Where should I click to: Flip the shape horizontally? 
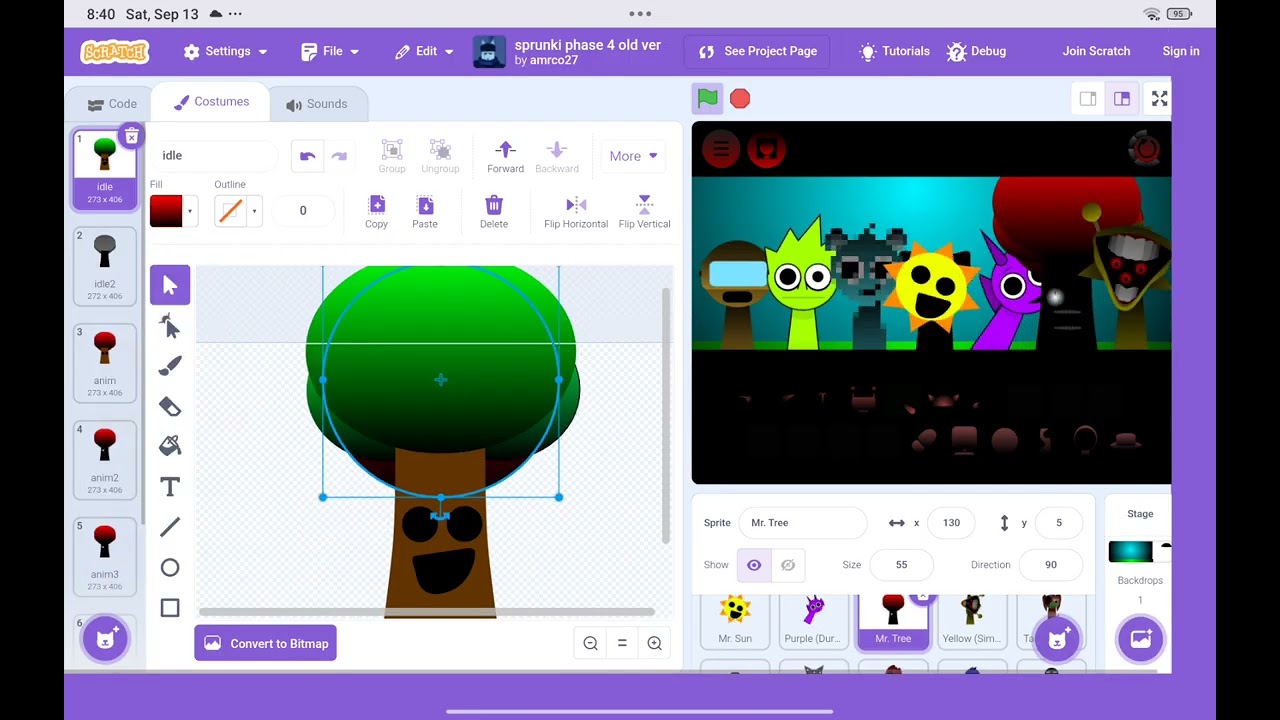(x=576, y=211)
